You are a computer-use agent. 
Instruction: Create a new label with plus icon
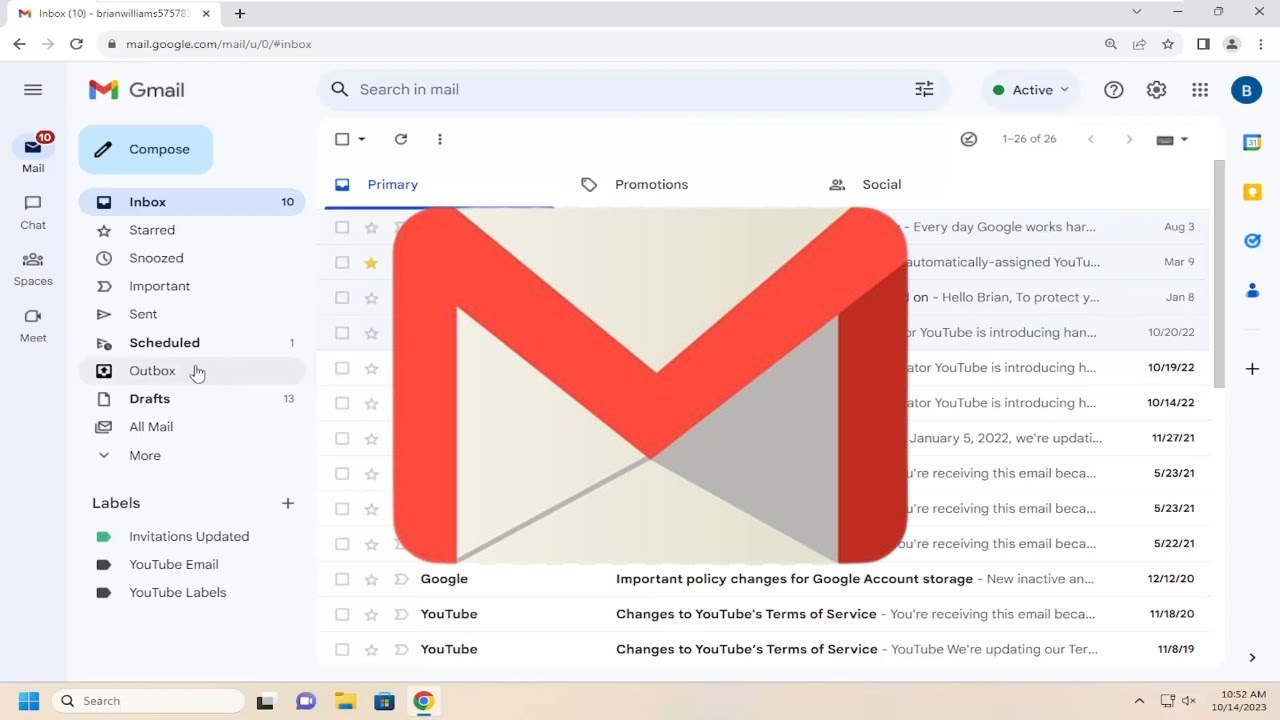[x=288, y=503]
